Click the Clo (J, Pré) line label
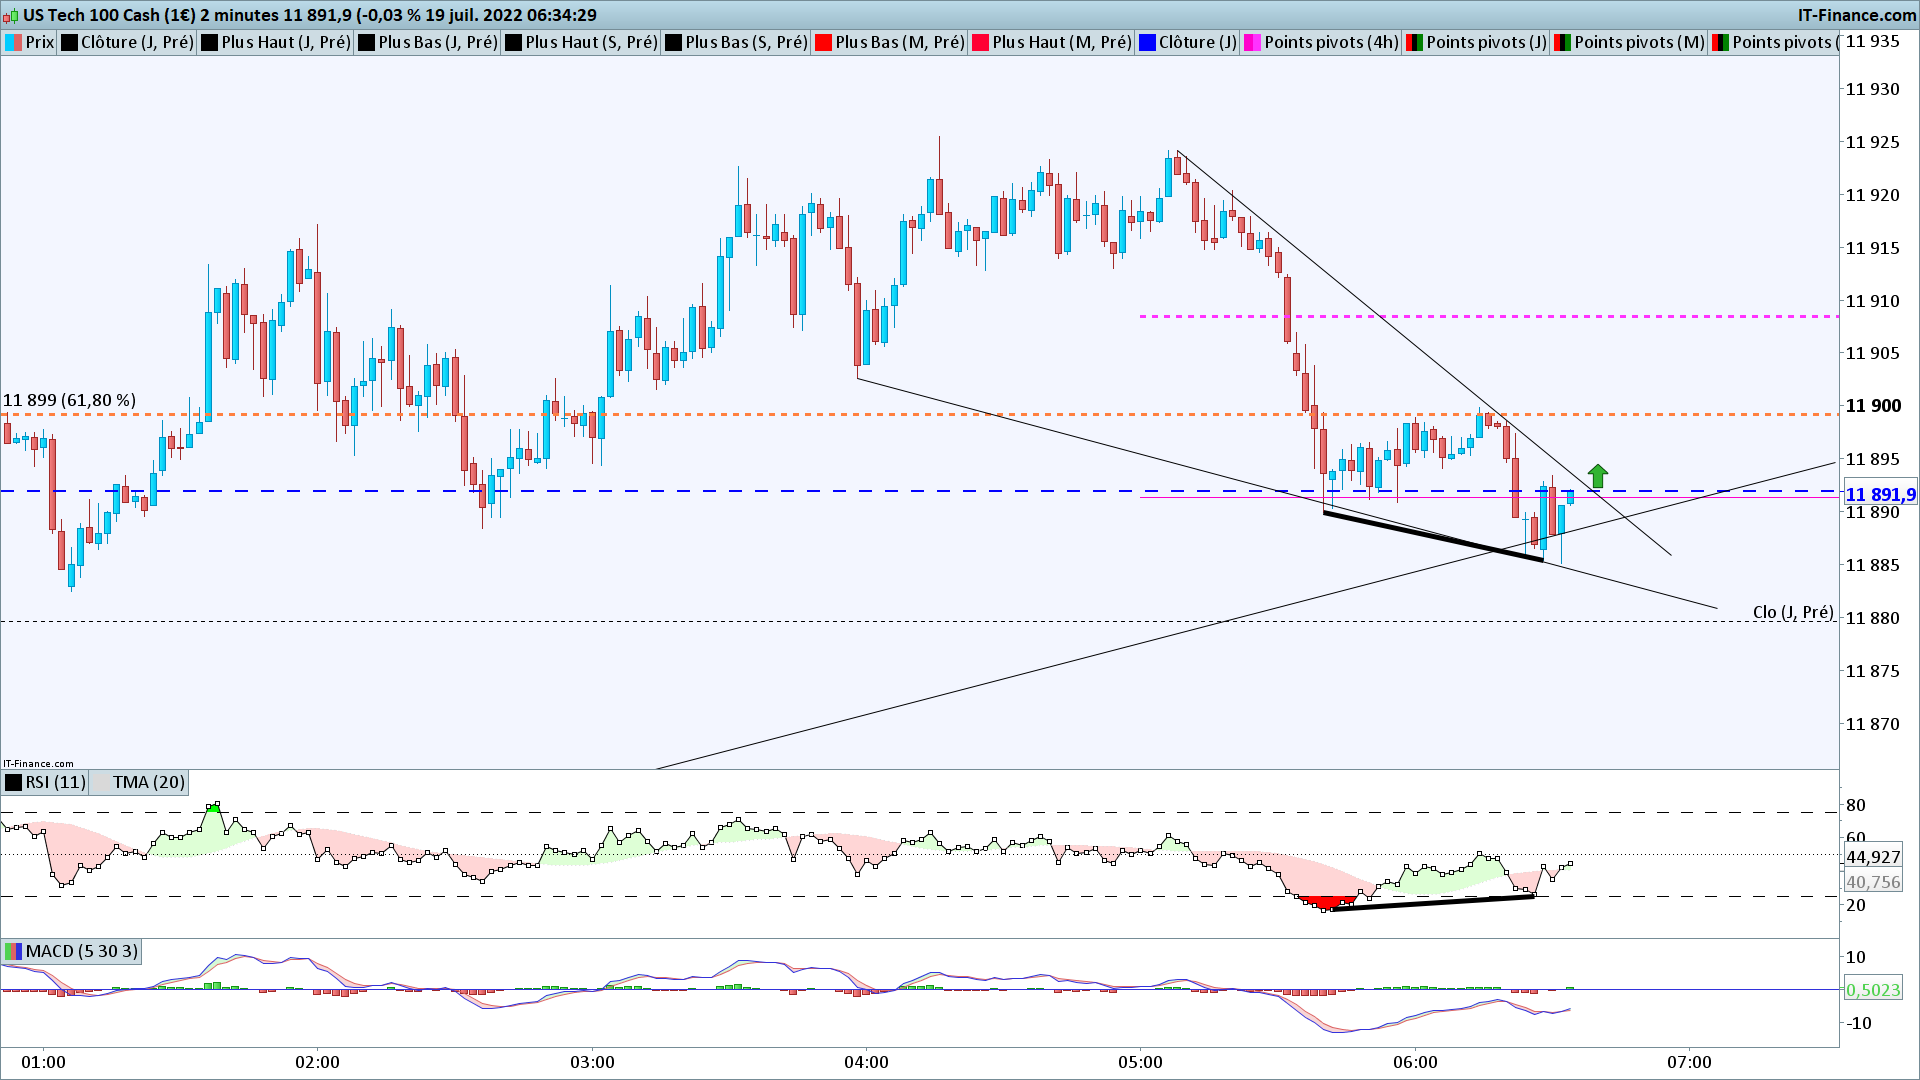Screen dimensions: 1920x1080 [1792, 612]
